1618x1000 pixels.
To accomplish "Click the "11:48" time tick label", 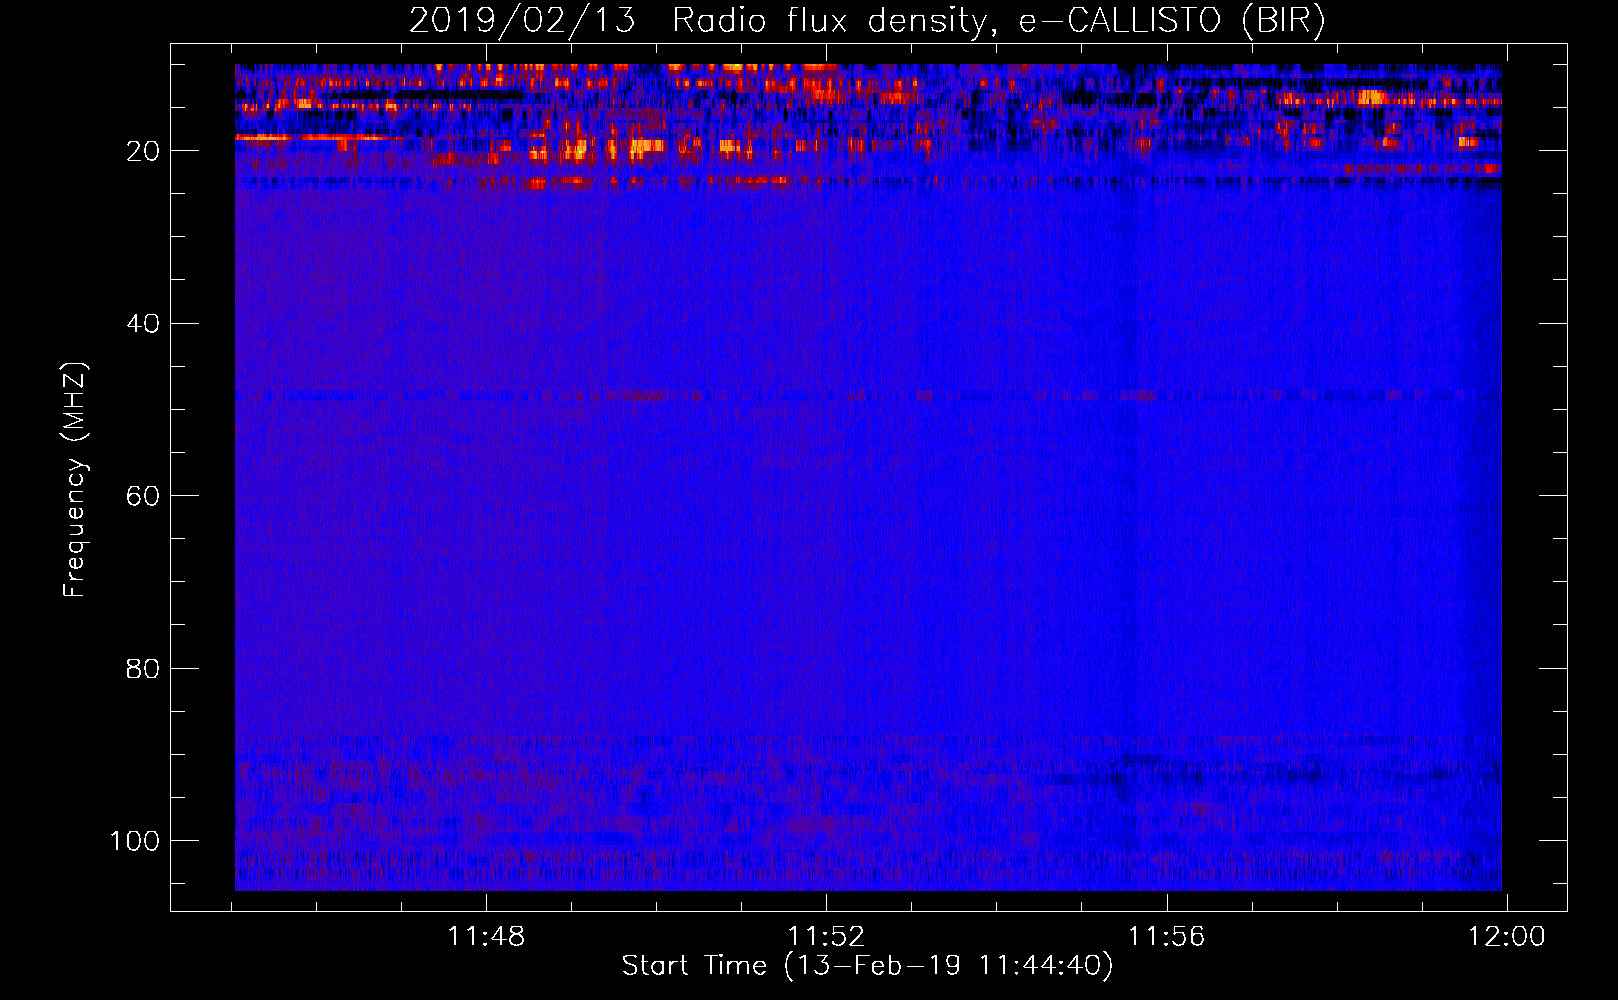I will [485, 937].
